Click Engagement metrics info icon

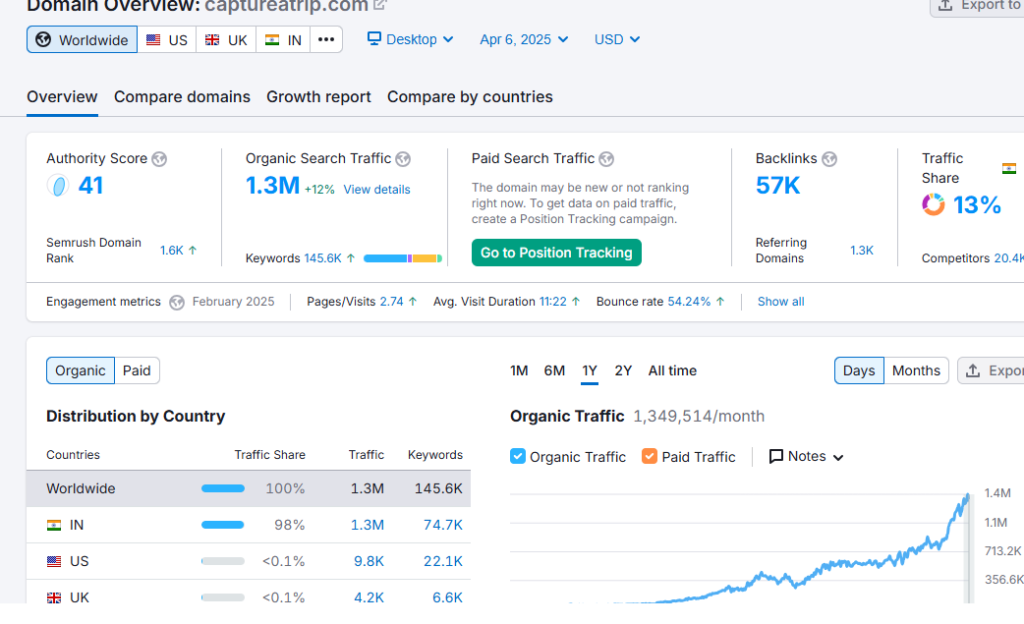pos(177,302)
